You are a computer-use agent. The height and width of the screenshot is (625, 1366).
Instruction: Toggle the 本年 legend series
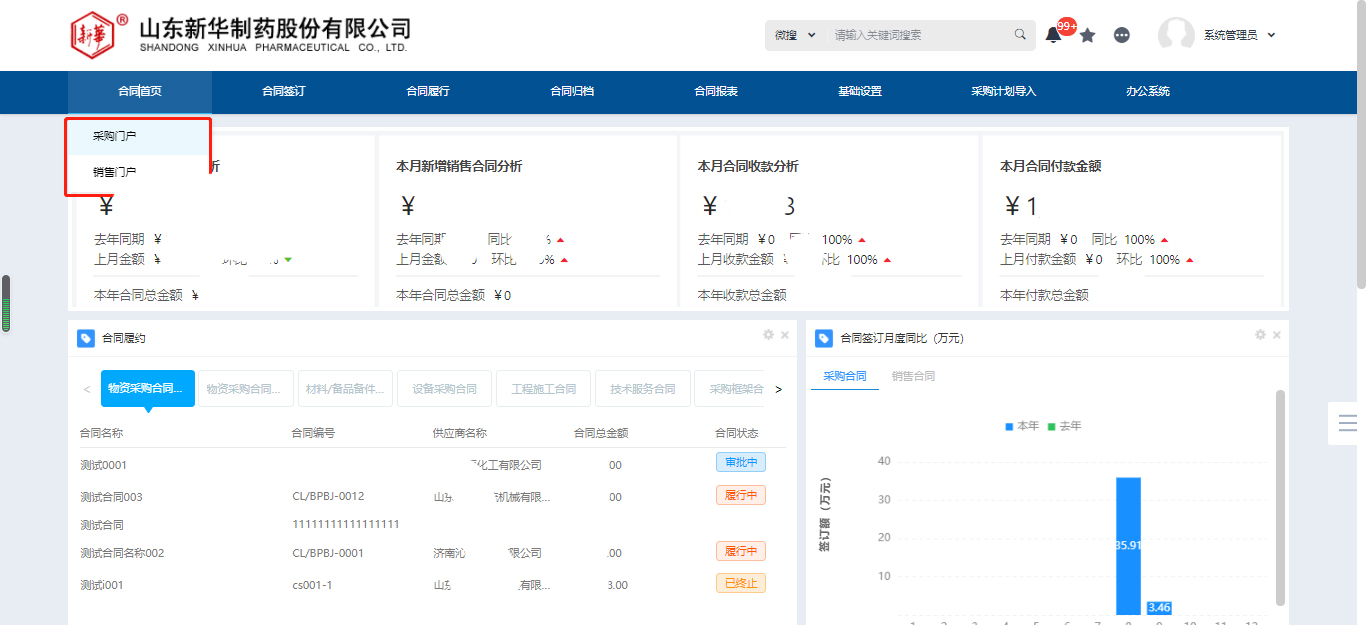pyautogui.click(x=1022, y=426)
